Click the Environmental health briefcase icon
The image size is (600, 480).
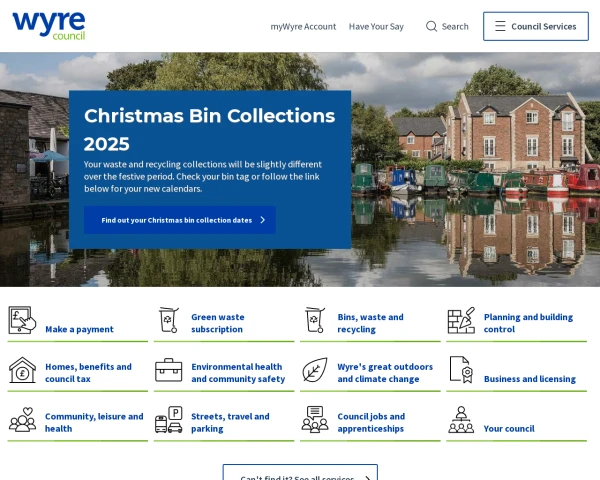coord(169,370)
